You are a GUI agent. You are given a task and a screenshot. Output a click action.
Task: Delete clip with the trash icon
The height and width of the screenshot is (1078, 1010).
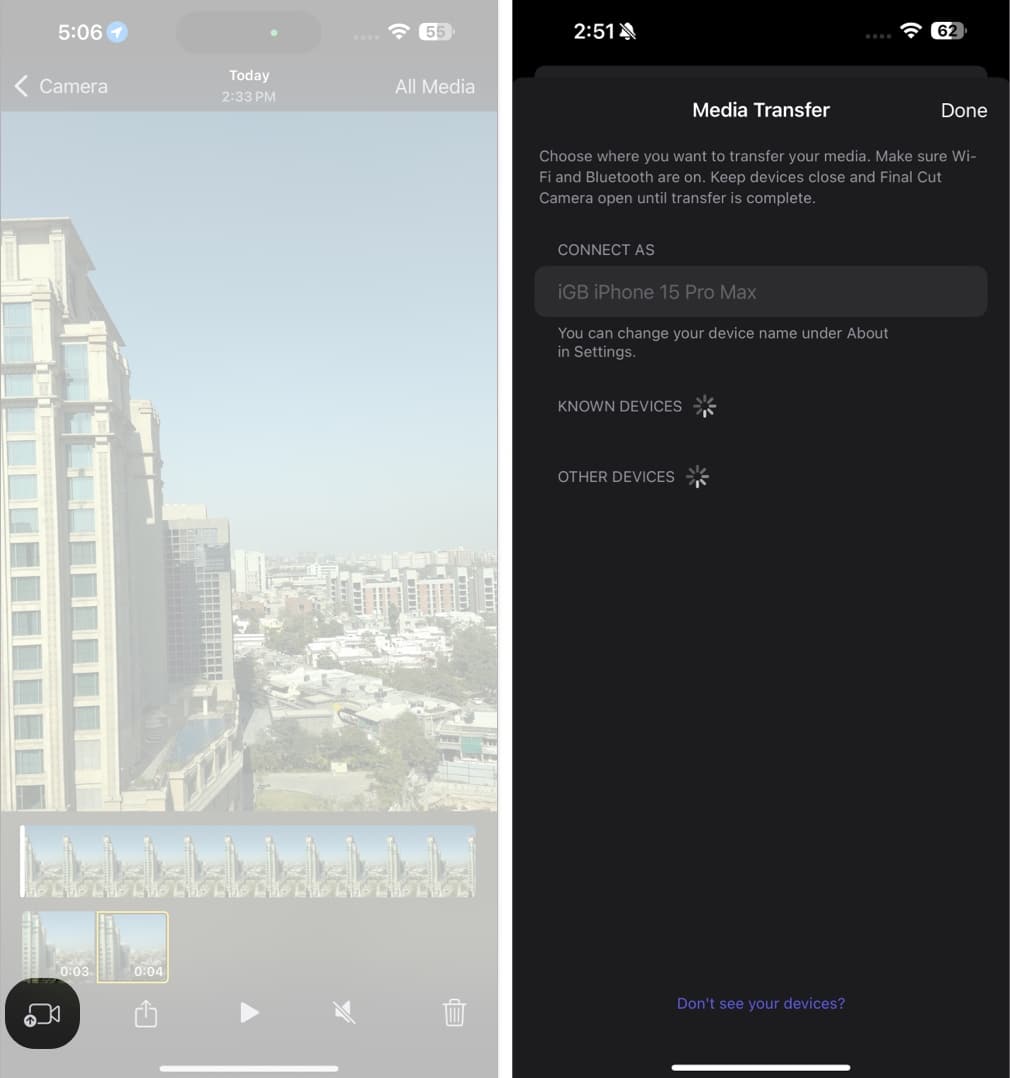(x=454, y=1013)
